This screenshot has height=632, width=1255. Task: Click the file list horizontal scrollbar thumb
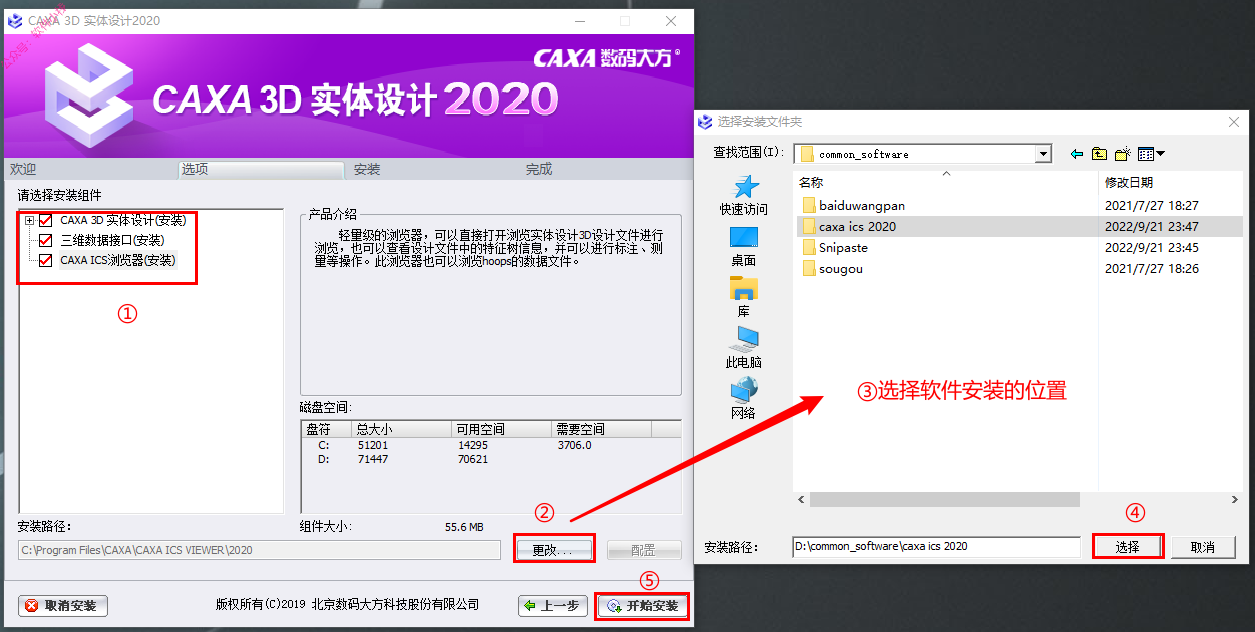click(944, 499)
